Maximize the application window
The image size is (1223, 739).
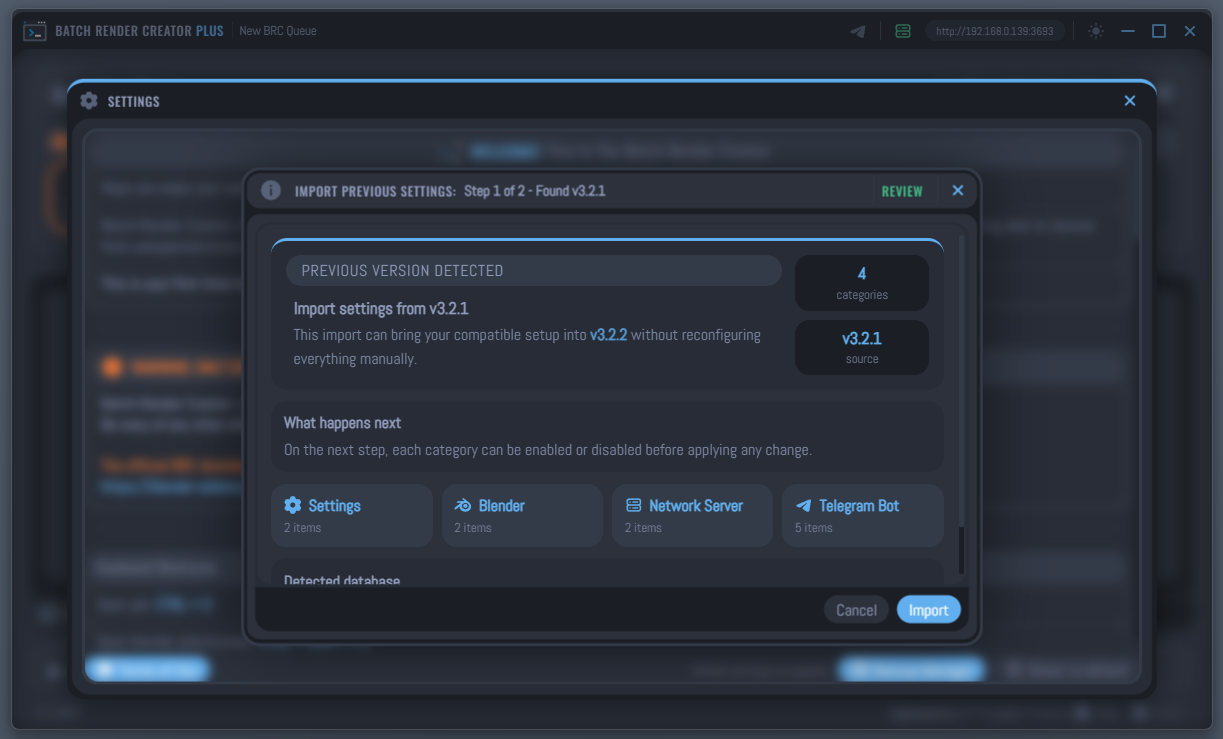click(1159, 31)
